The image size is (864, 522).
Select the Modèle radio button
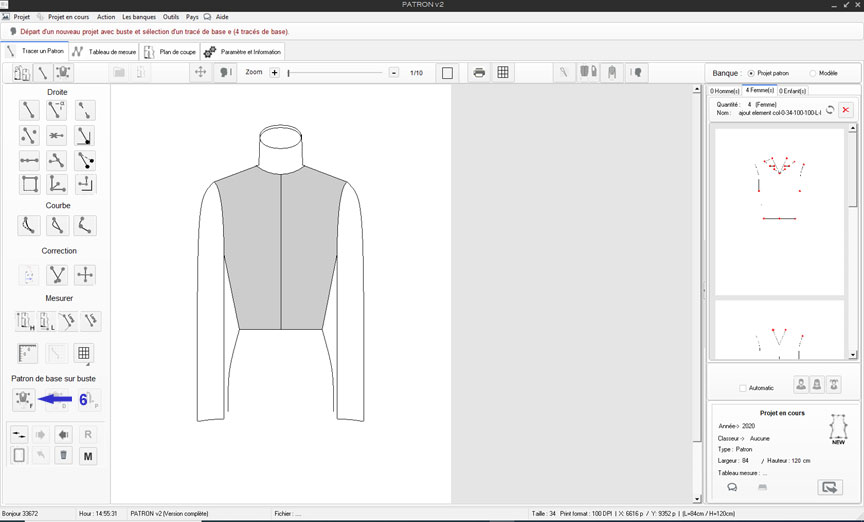(812, 73)
